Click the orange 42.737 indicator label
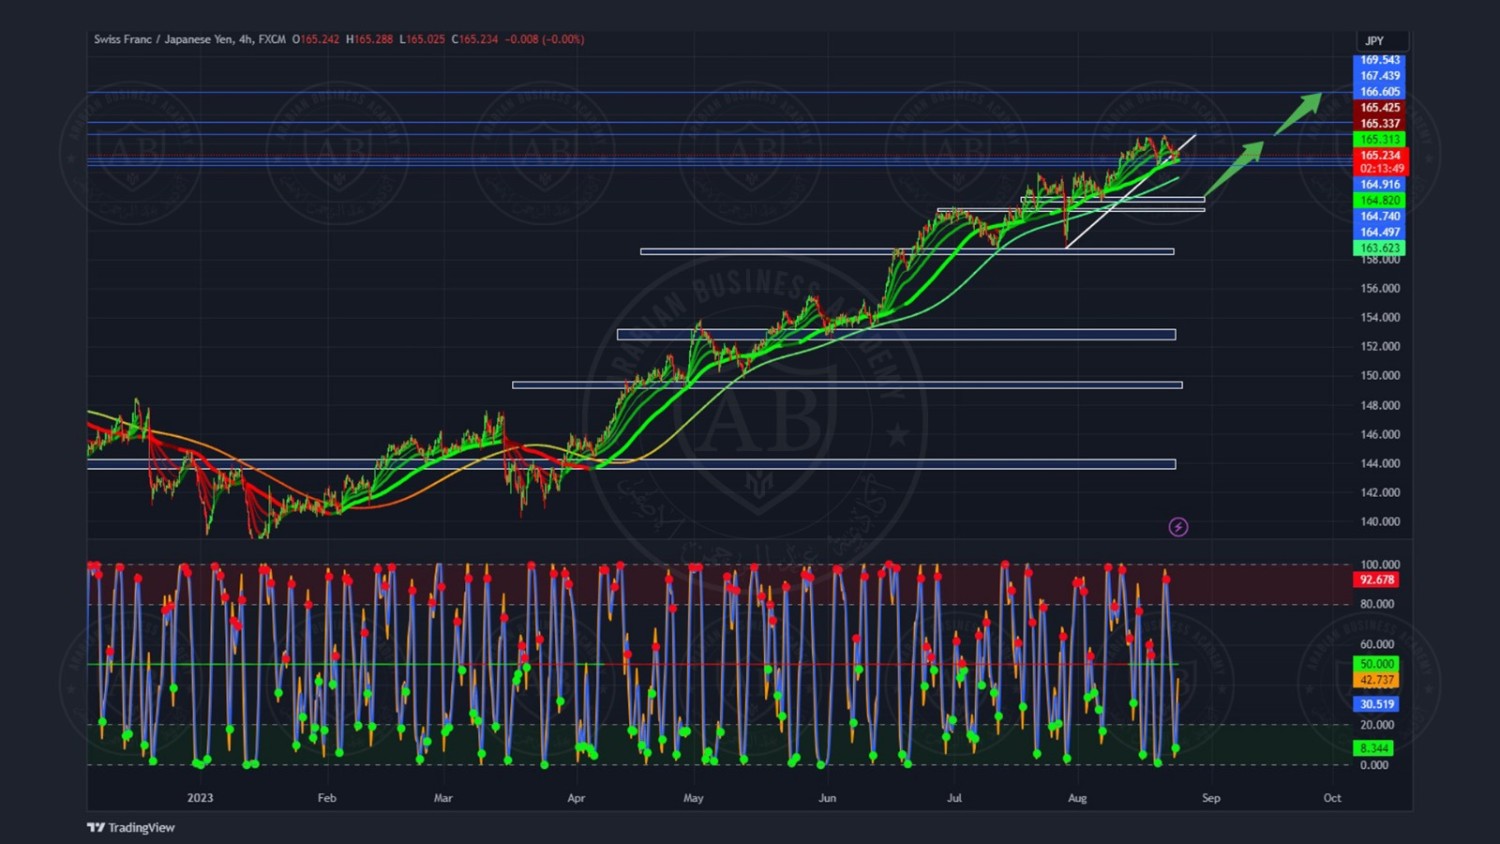The height and width of the screenshot is (844, 1500). 1377,680
